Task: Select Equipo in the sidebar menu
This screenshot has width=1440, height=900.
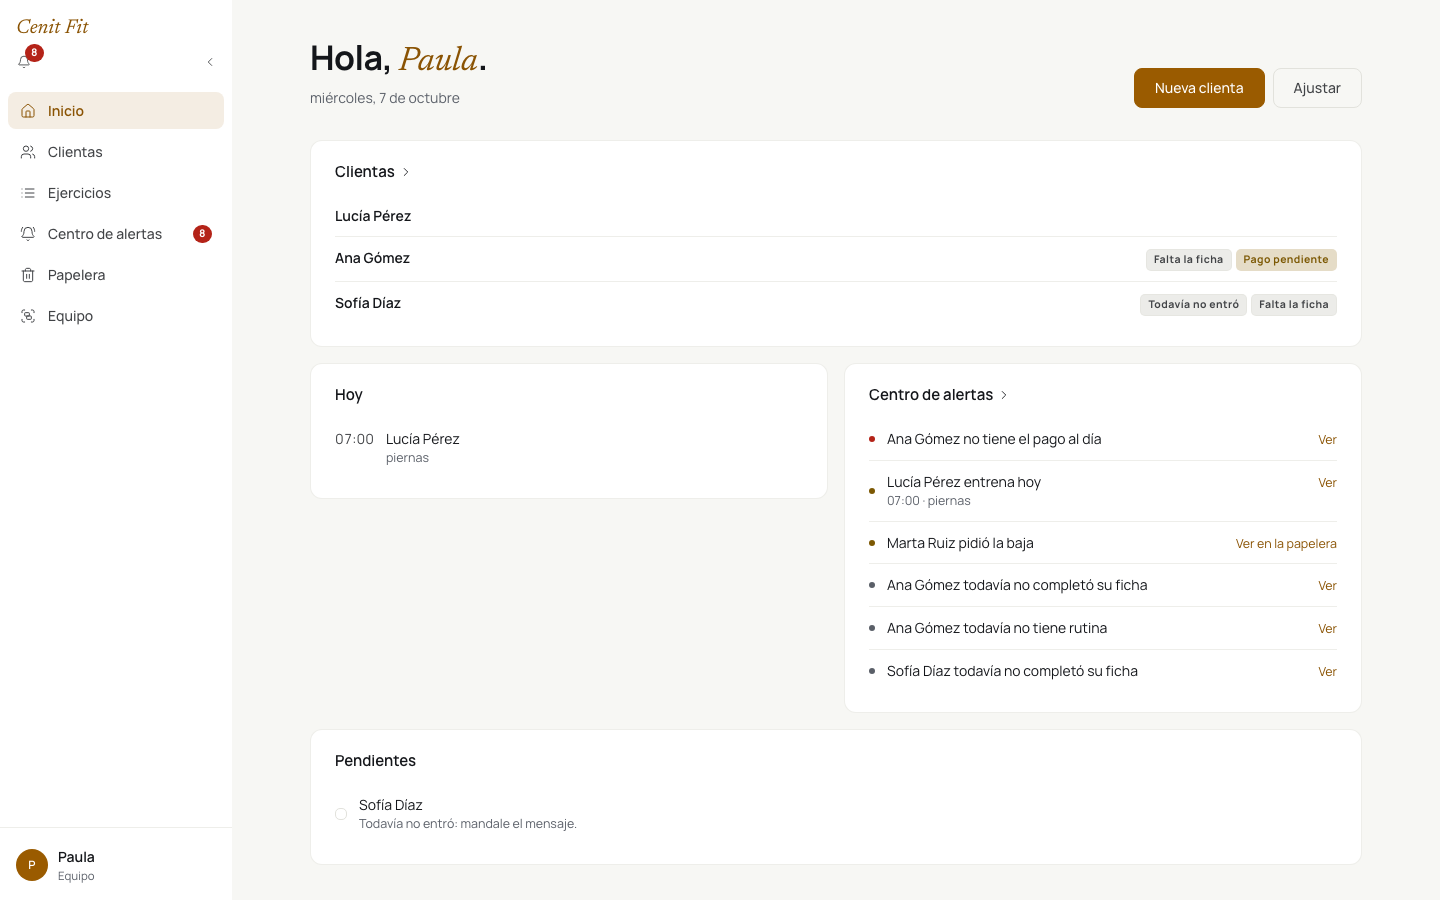Action: (x=116, y=316)
